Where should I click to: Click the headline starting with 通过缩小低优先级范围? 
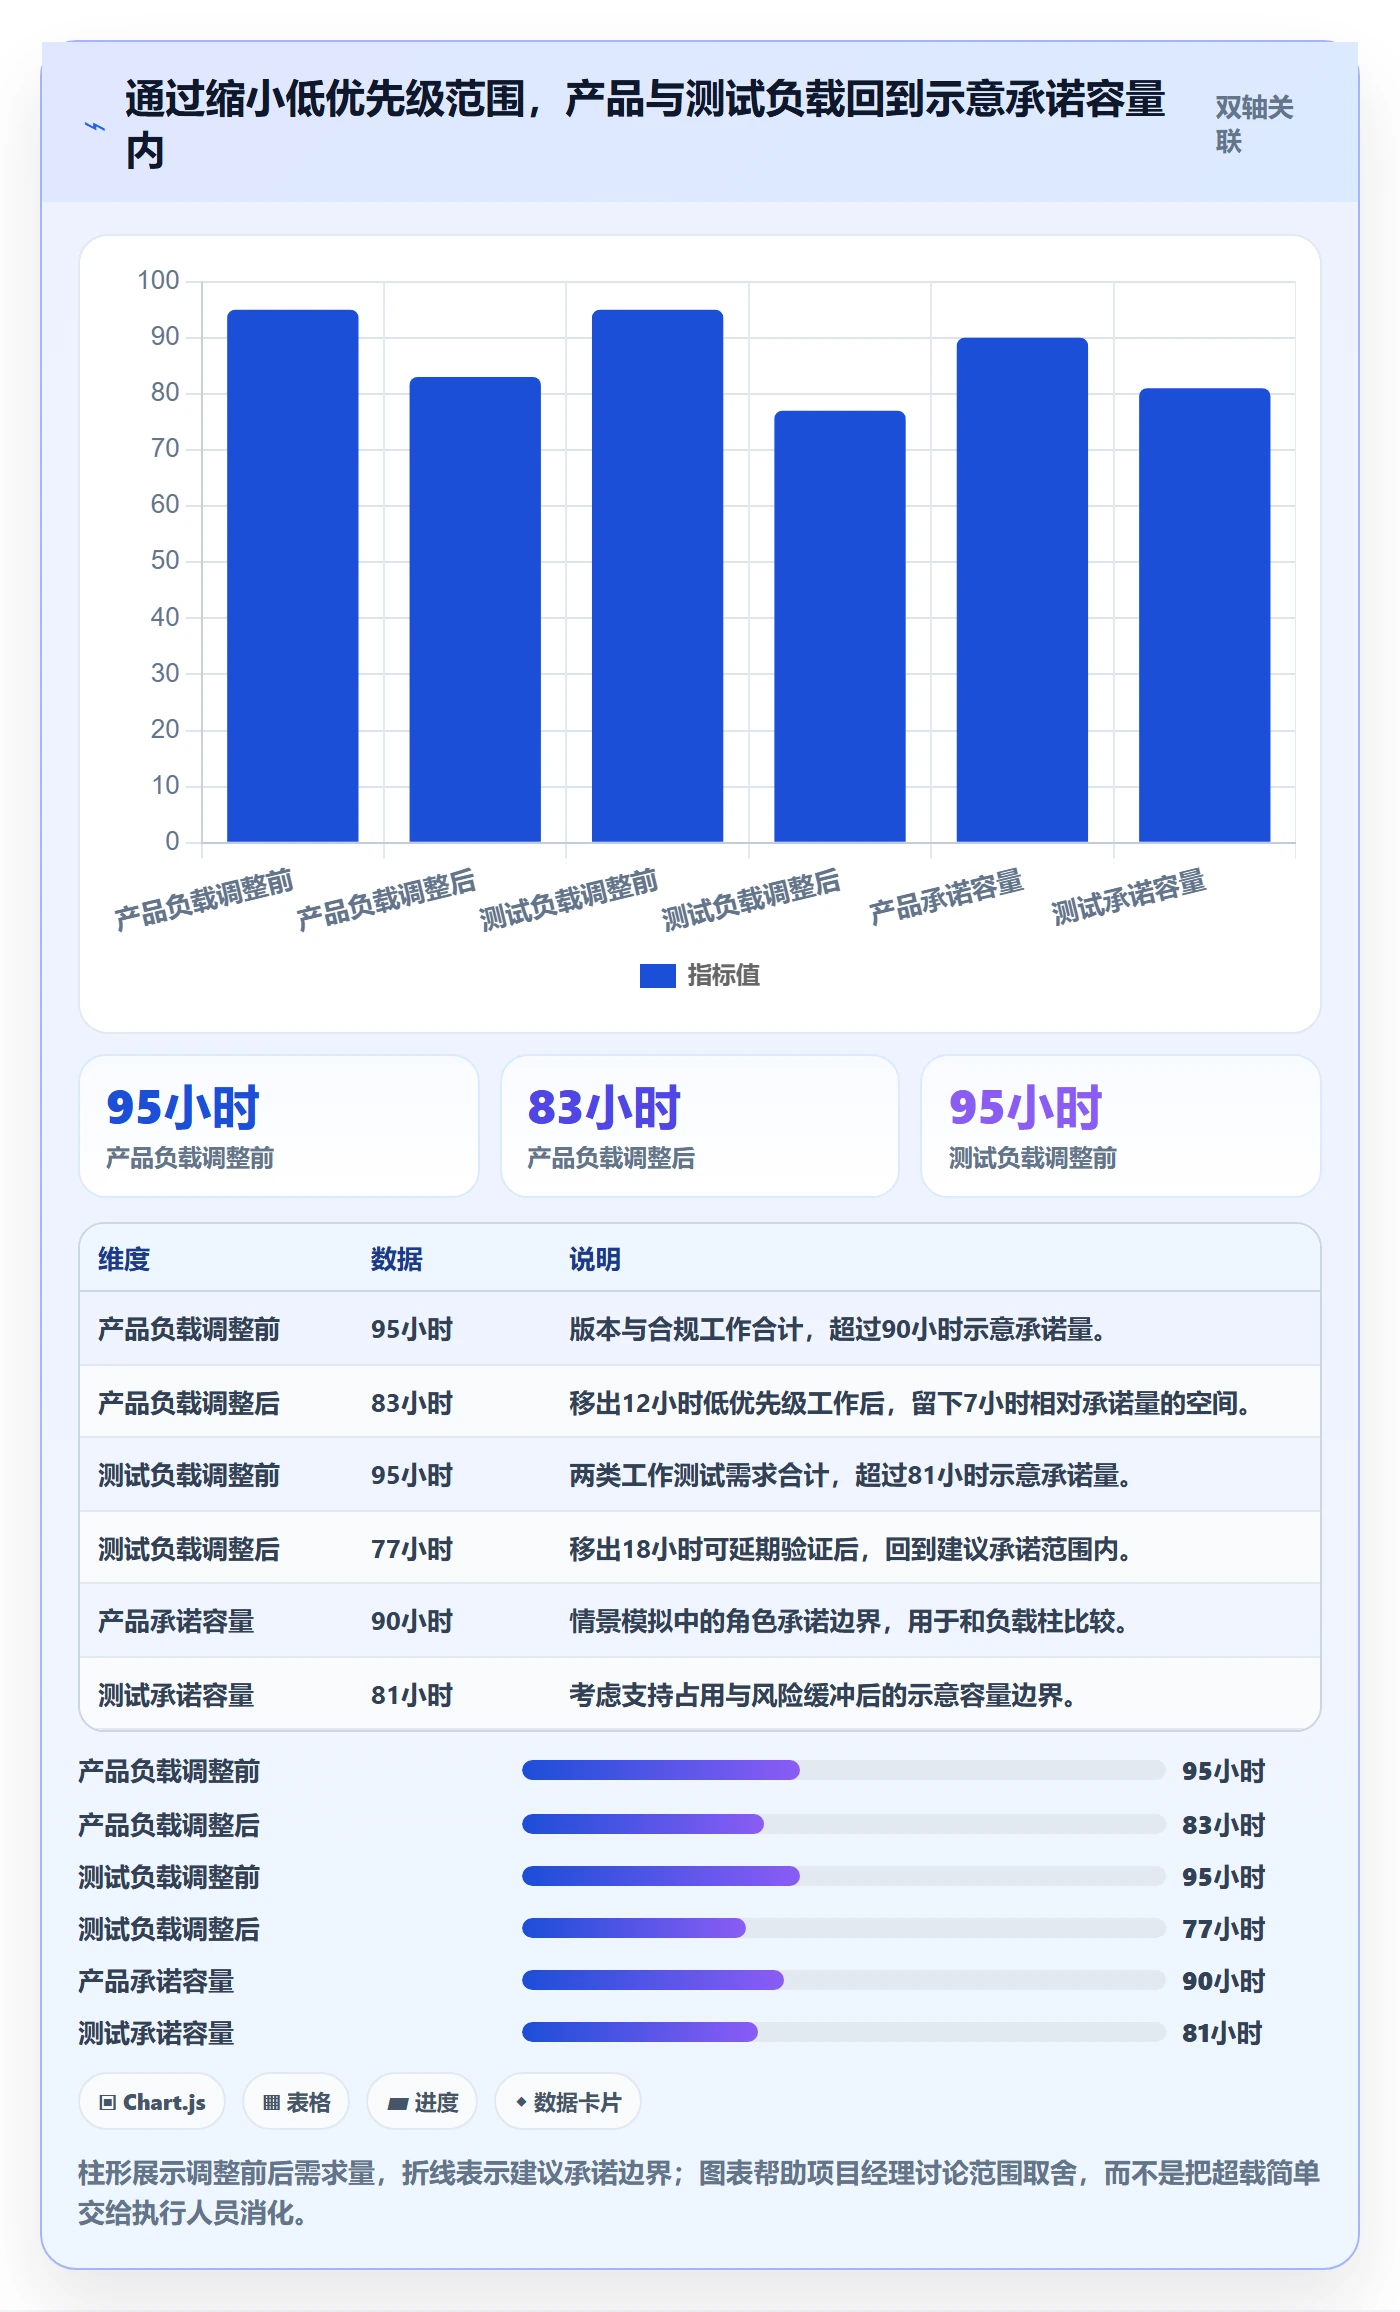point(645,125)
